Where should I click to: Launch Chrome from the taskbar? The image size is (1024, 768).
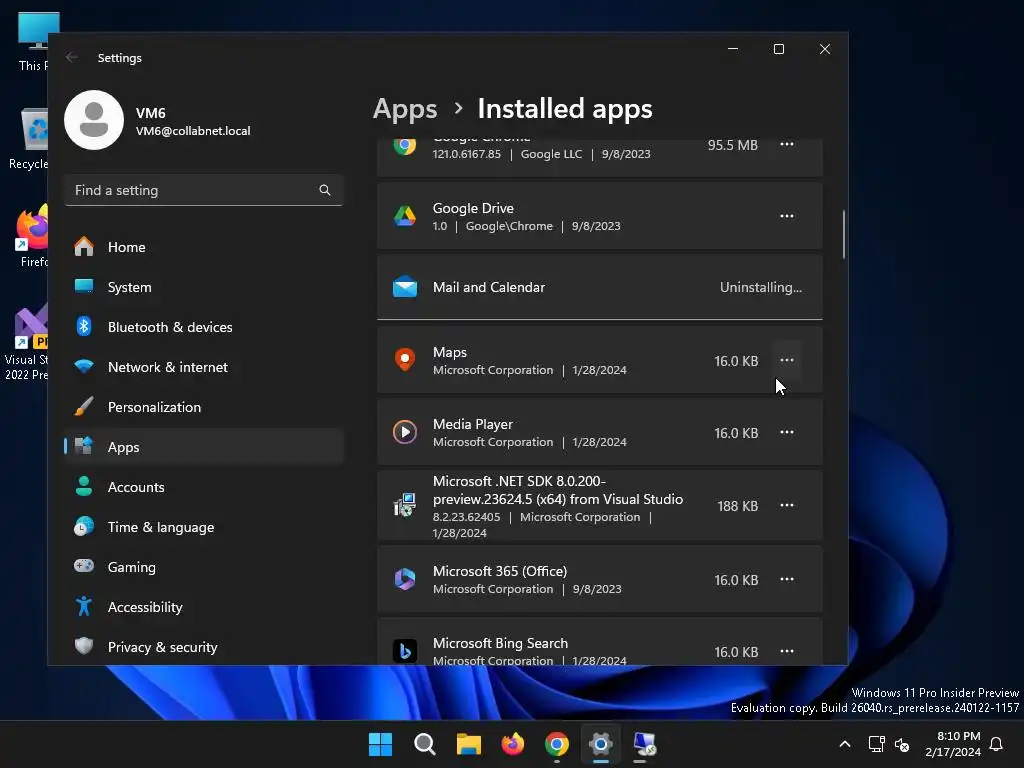(x=556, y=744)
